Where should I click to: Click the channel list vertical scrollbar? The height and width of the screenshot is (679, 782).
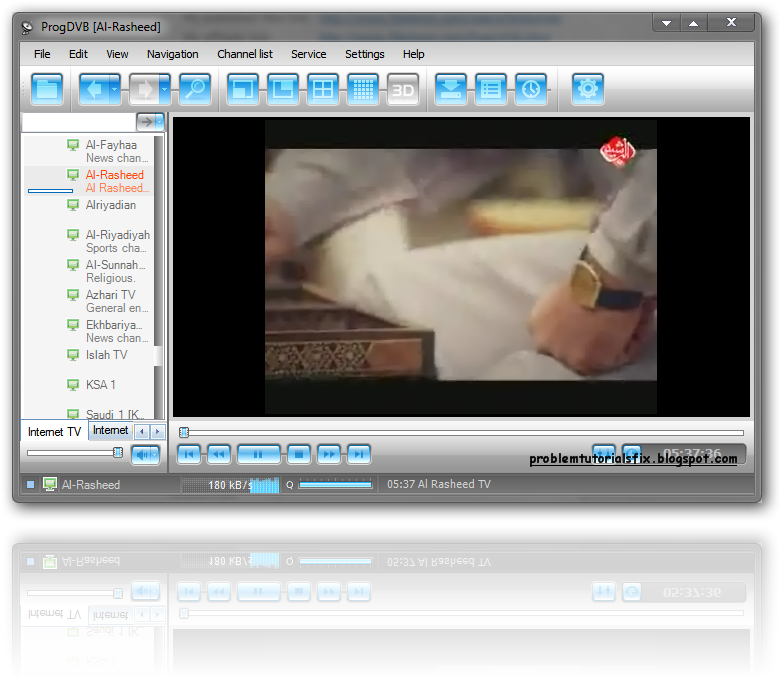click(158, 277)
